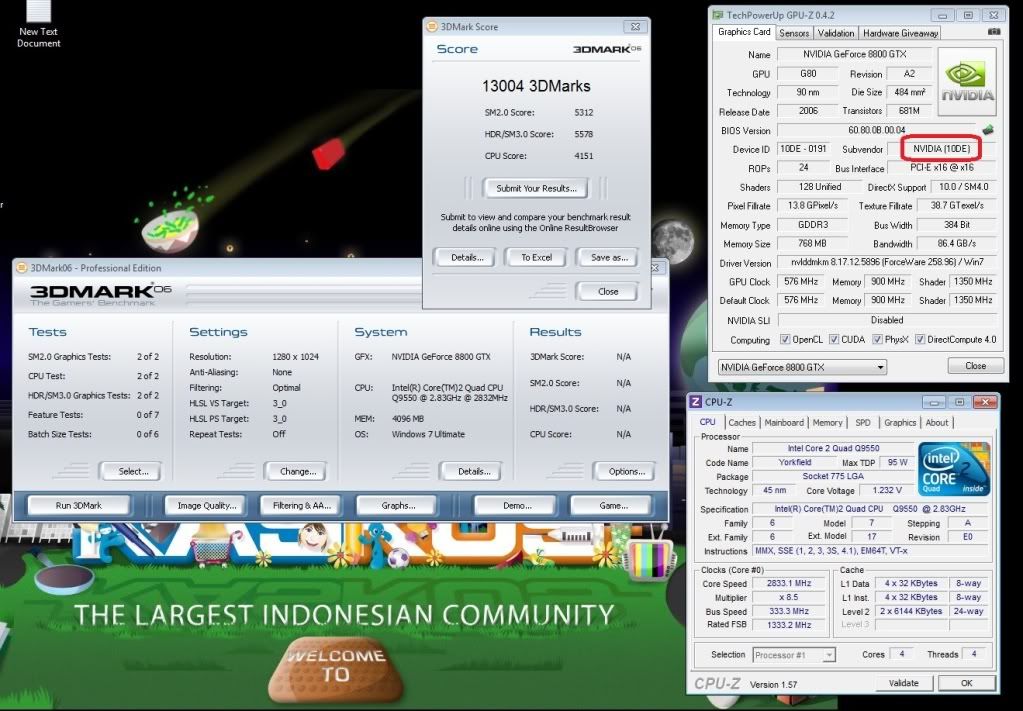Close the 3DMark Score dialog with Close button

(x=608, y=292)
